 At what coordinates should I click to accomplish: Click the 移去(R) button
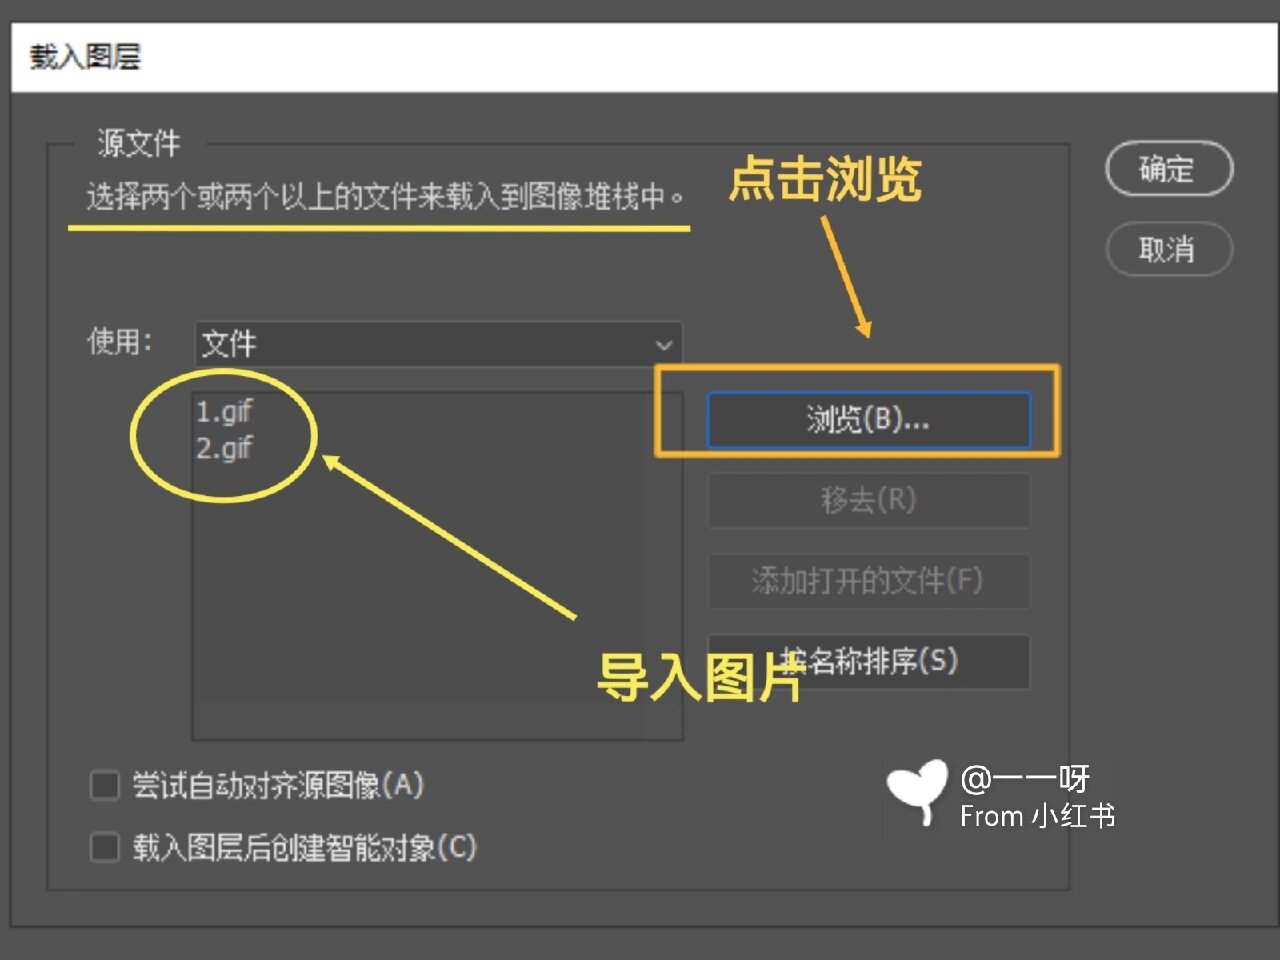click(x=868, y=500)
